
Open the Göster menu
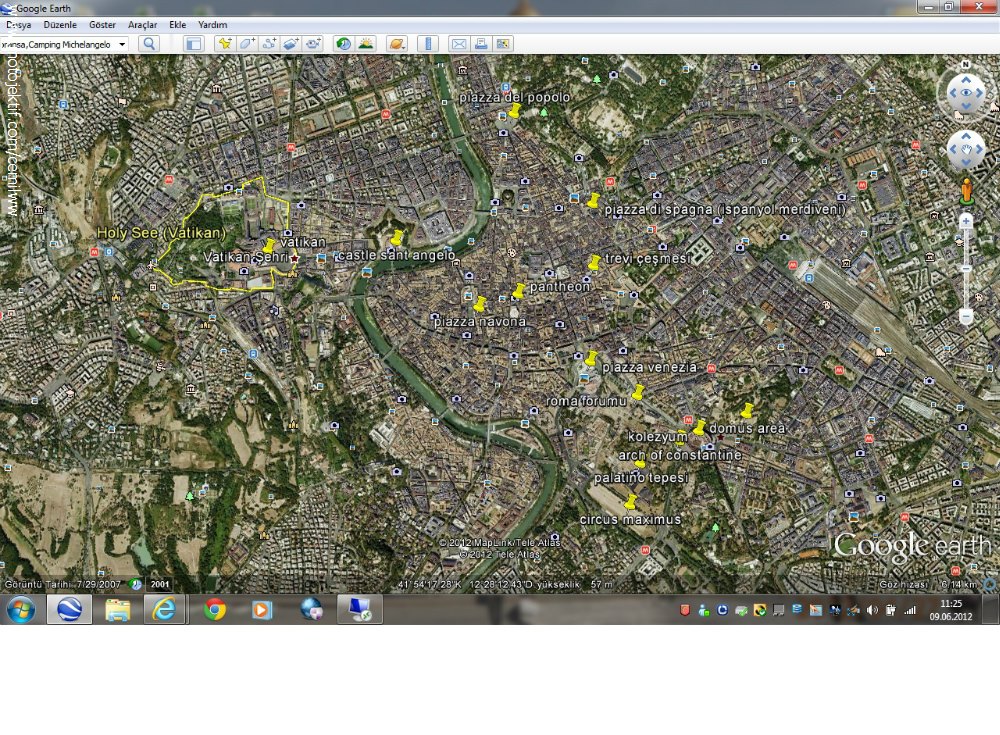tap(102, 25)
